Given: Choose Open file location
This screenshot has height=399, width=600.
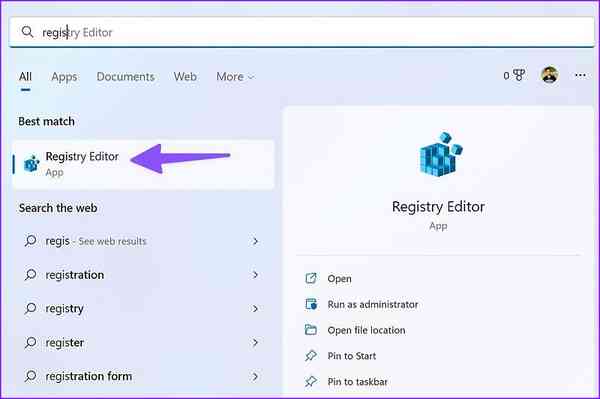Looking at the screenshot, I should (366, 330).
